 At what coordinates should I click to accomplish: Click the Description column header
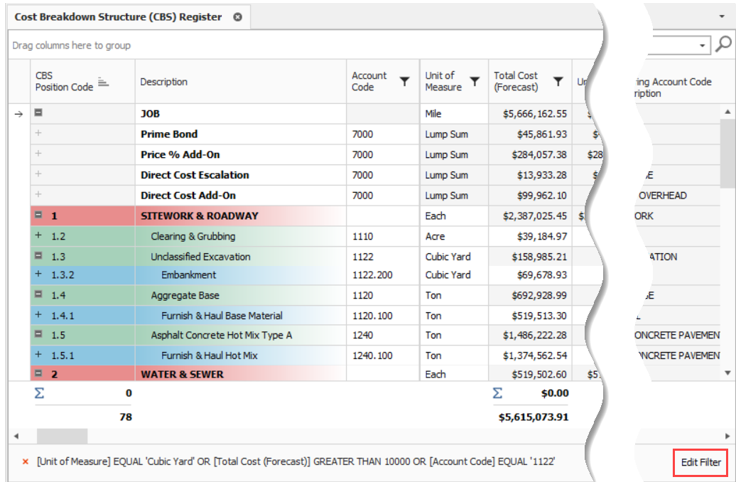240,82
